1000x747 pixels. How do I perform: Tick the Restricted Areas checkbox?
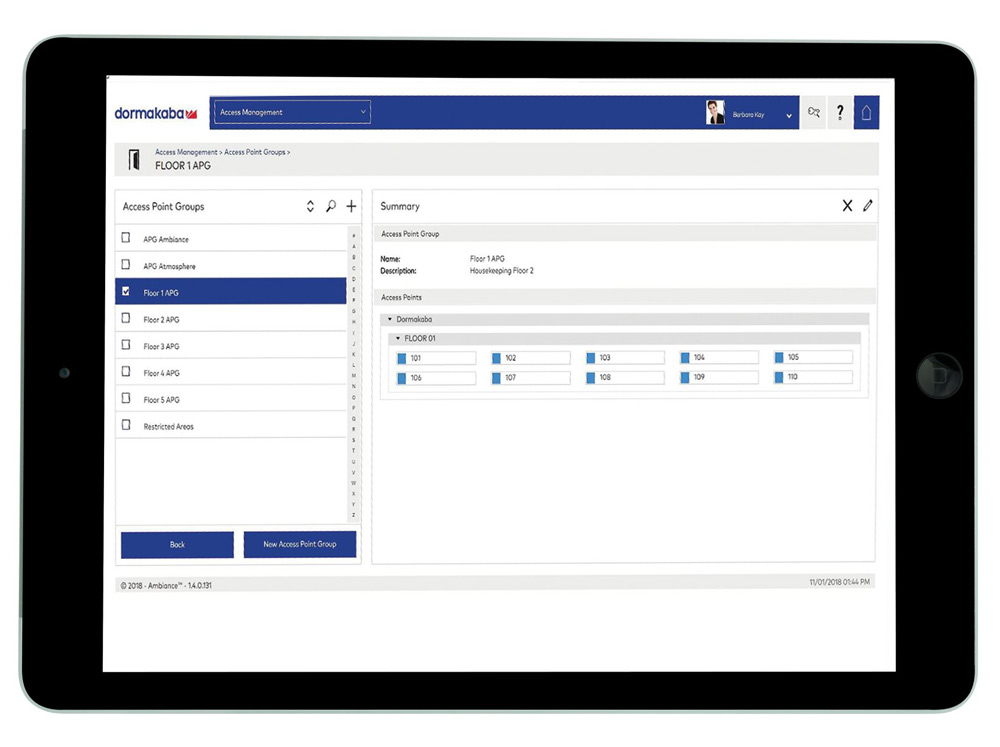pos(126,425)
